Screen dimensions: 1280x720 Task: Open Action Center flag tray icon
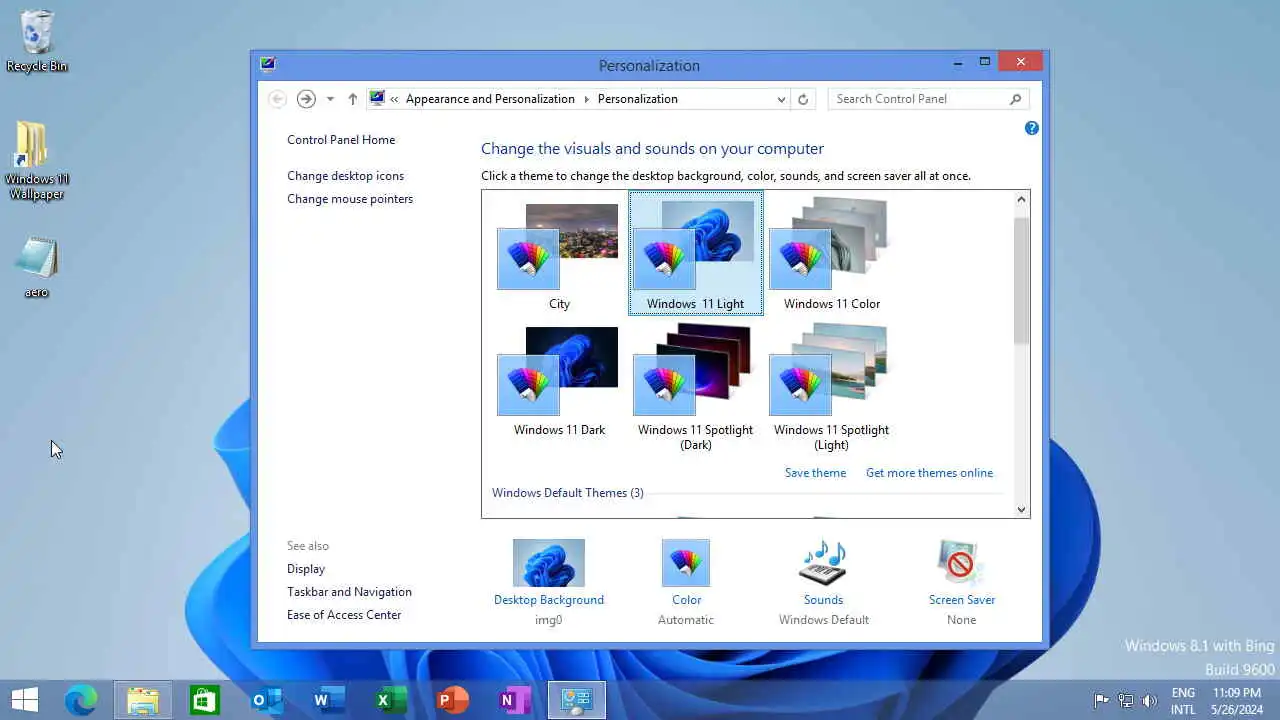[1101, 700]
